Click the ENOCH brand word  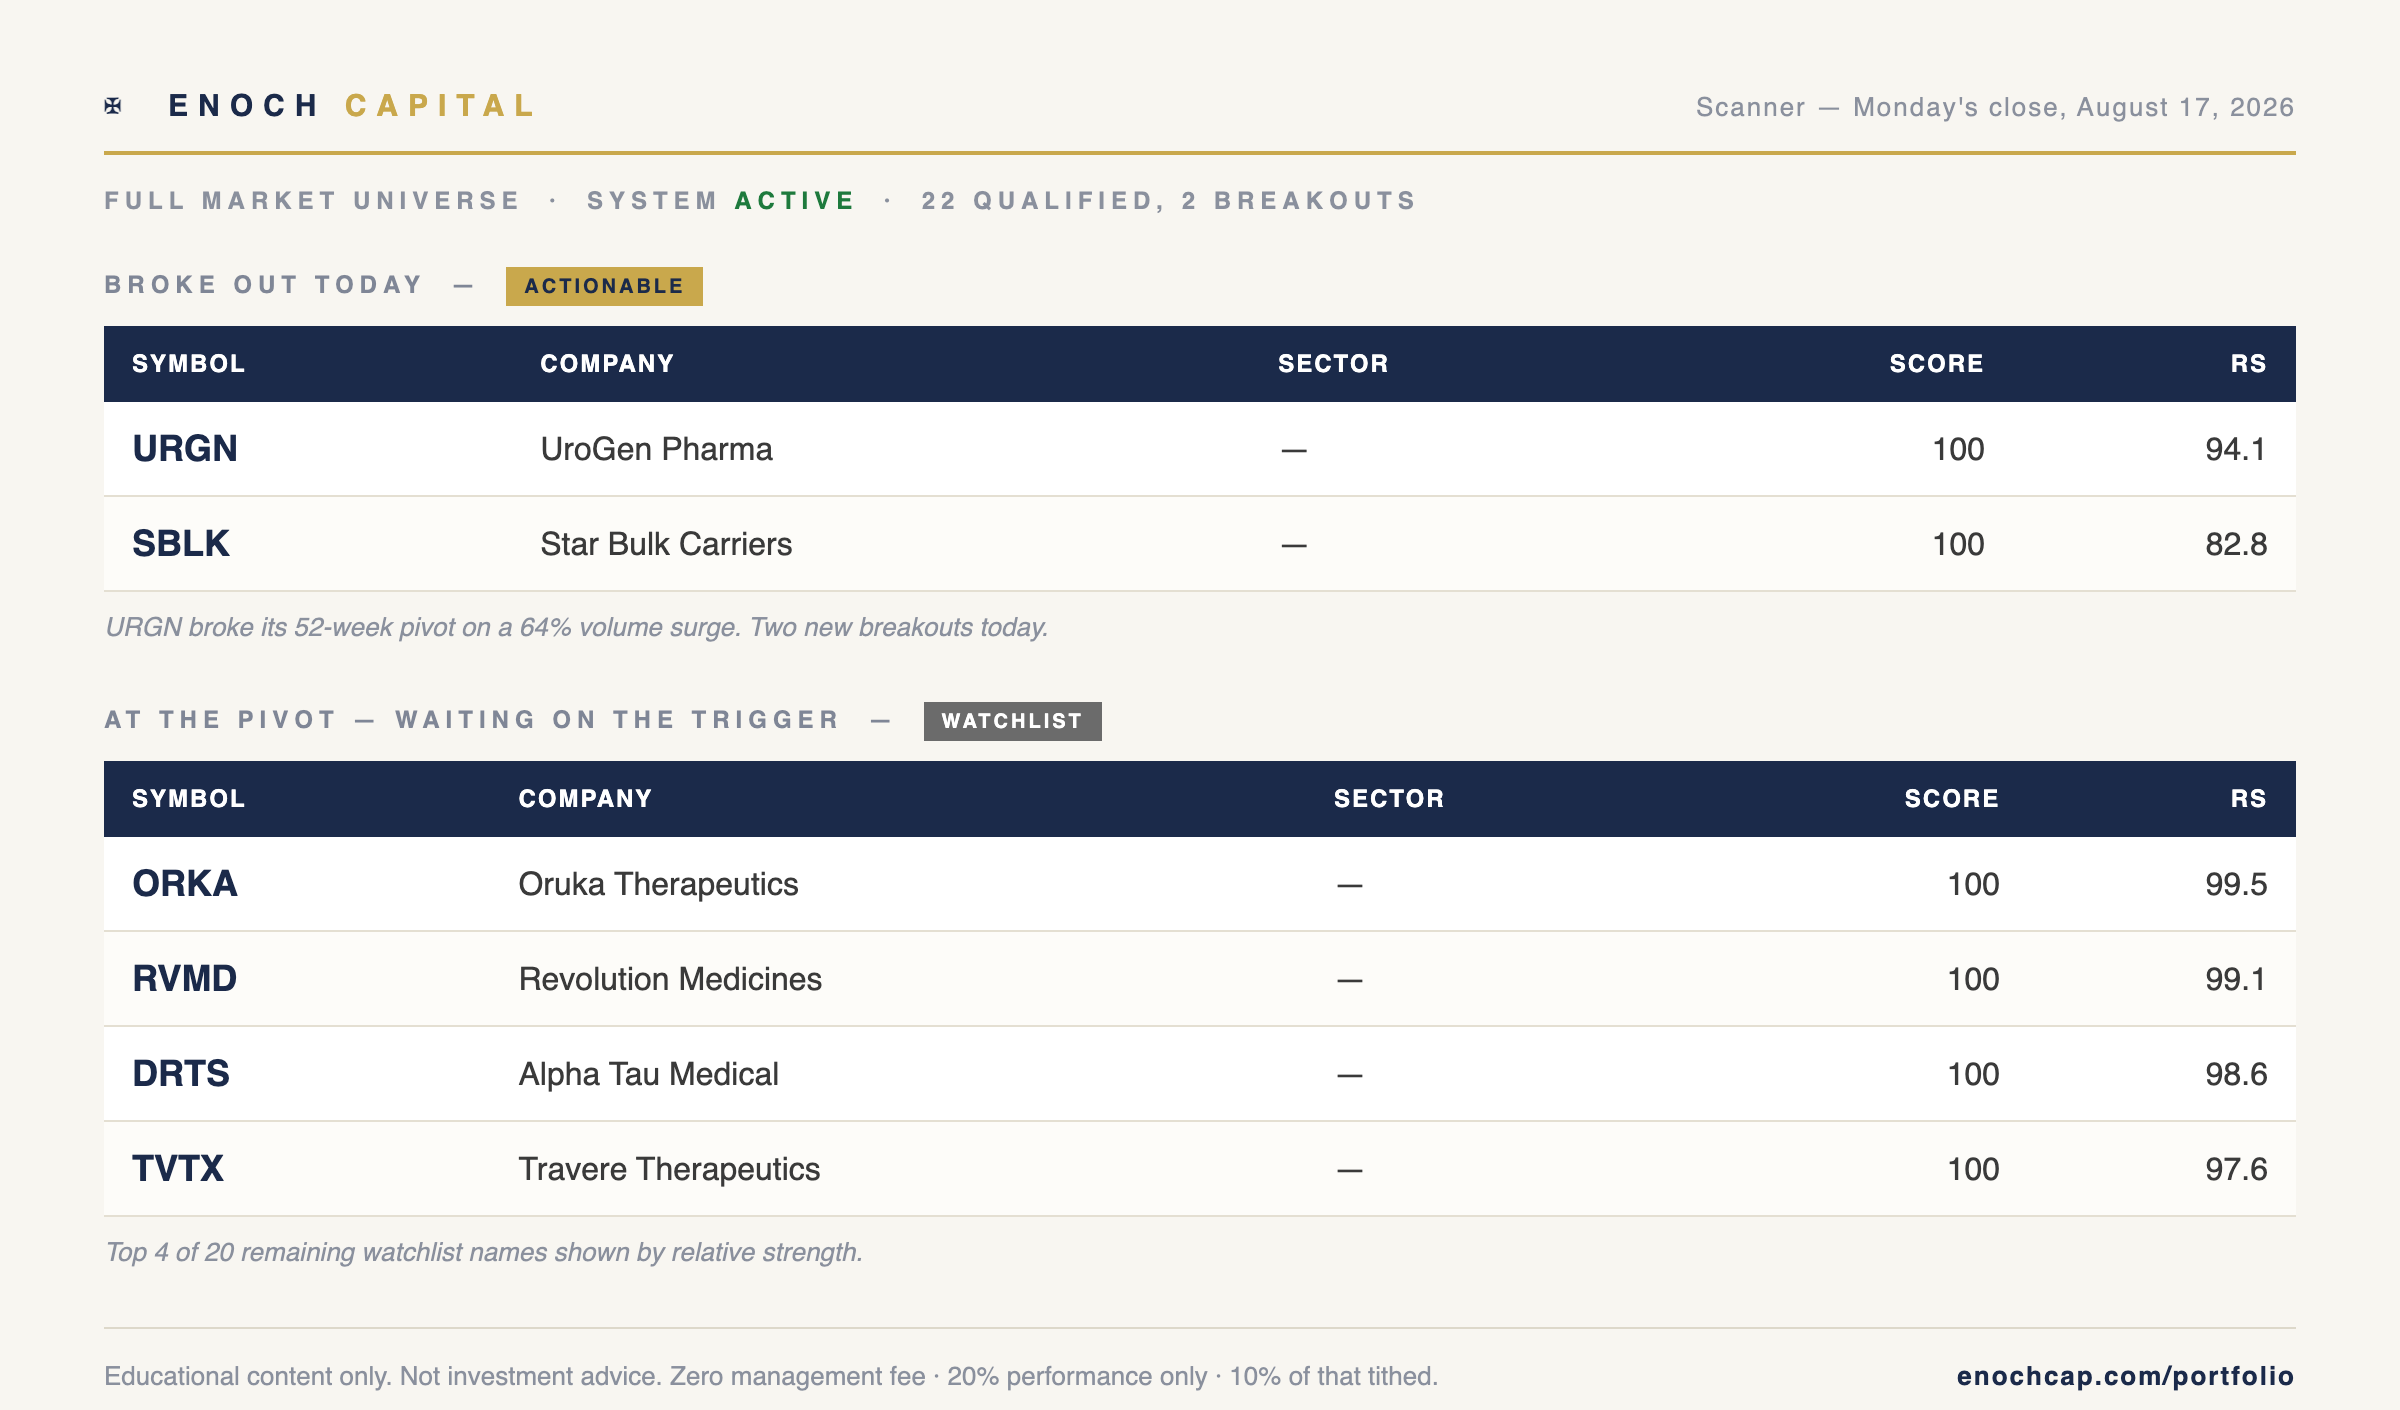click(243, 106)
